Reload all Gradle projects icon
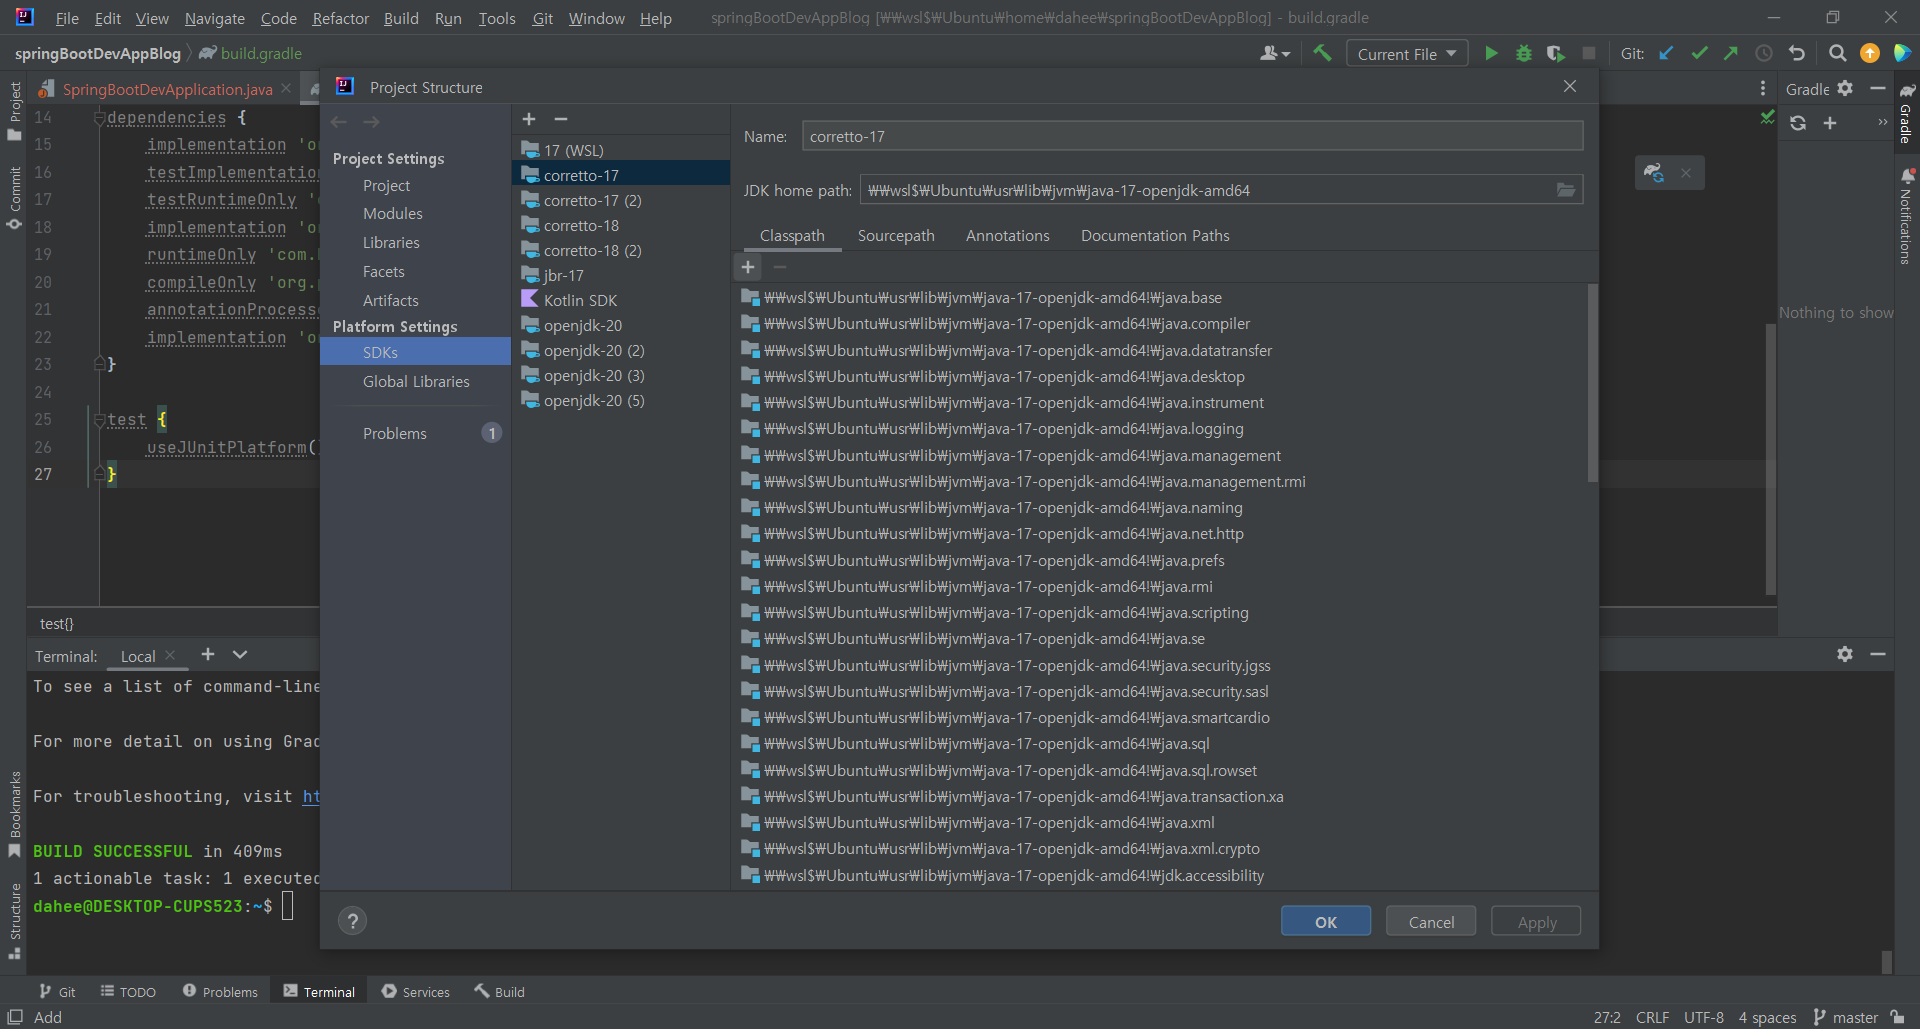This screenshot has width=1920, height=1029. point(1798,123)
